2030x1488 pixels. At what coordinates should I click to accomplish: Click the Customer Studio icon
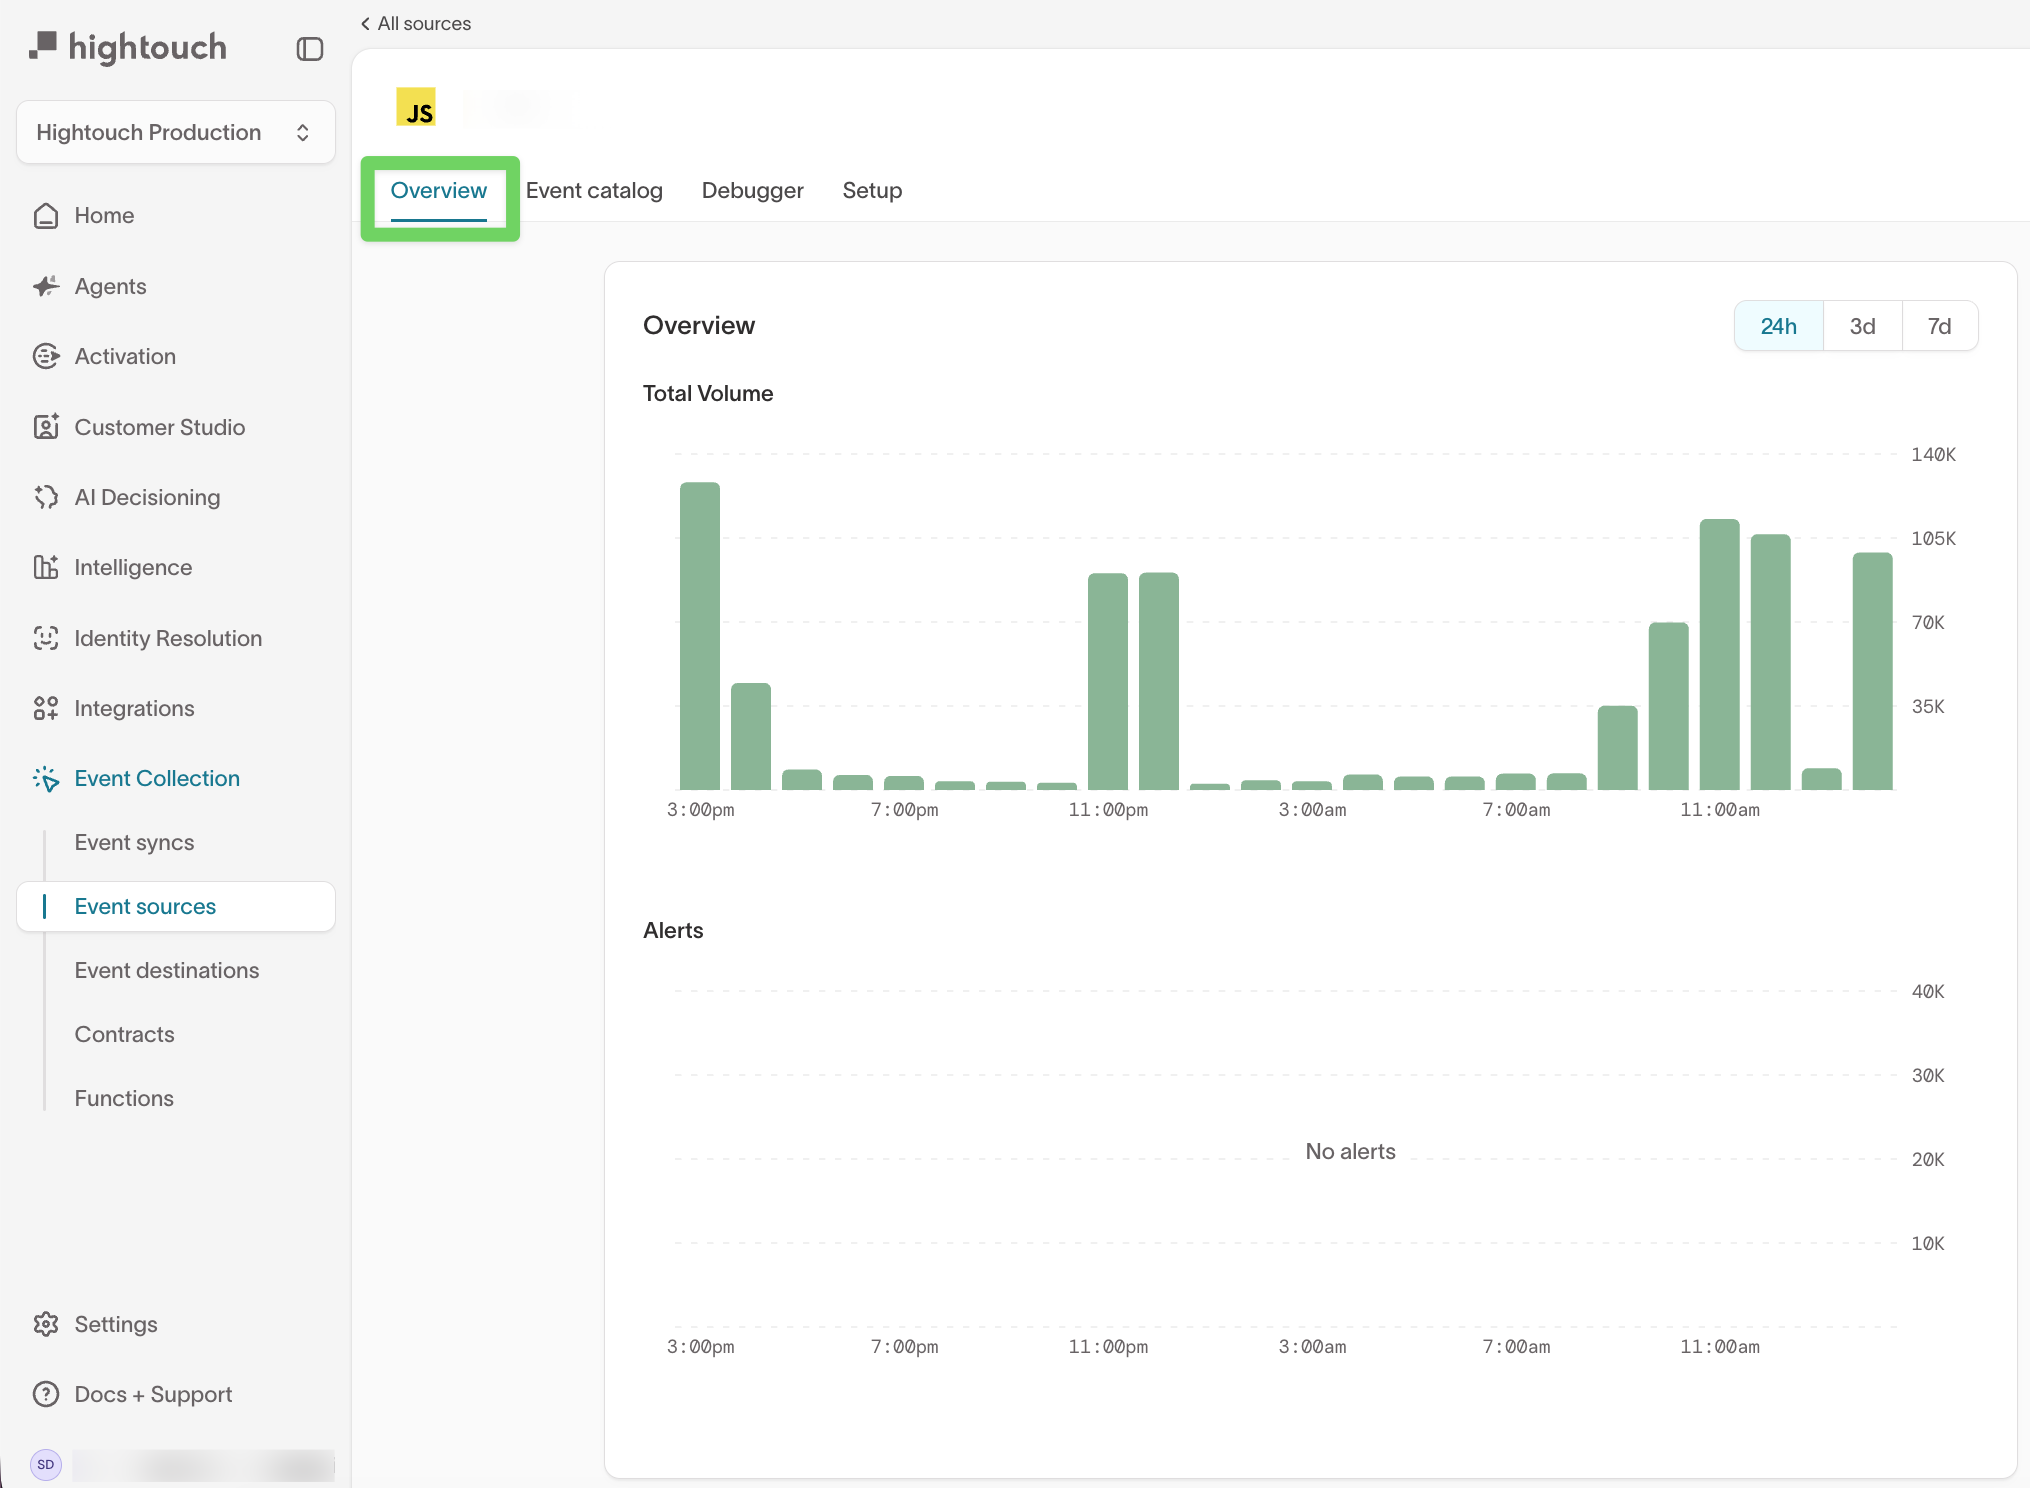point(46,427)
